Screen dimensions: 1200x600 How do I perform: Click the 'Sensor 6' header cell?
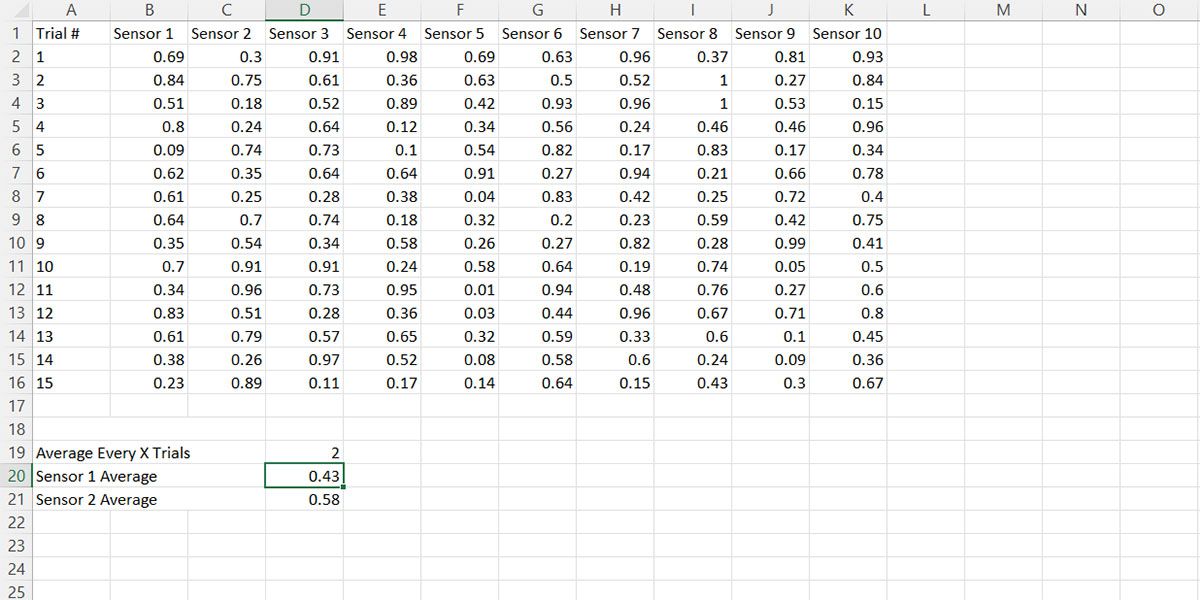[537, 33]
